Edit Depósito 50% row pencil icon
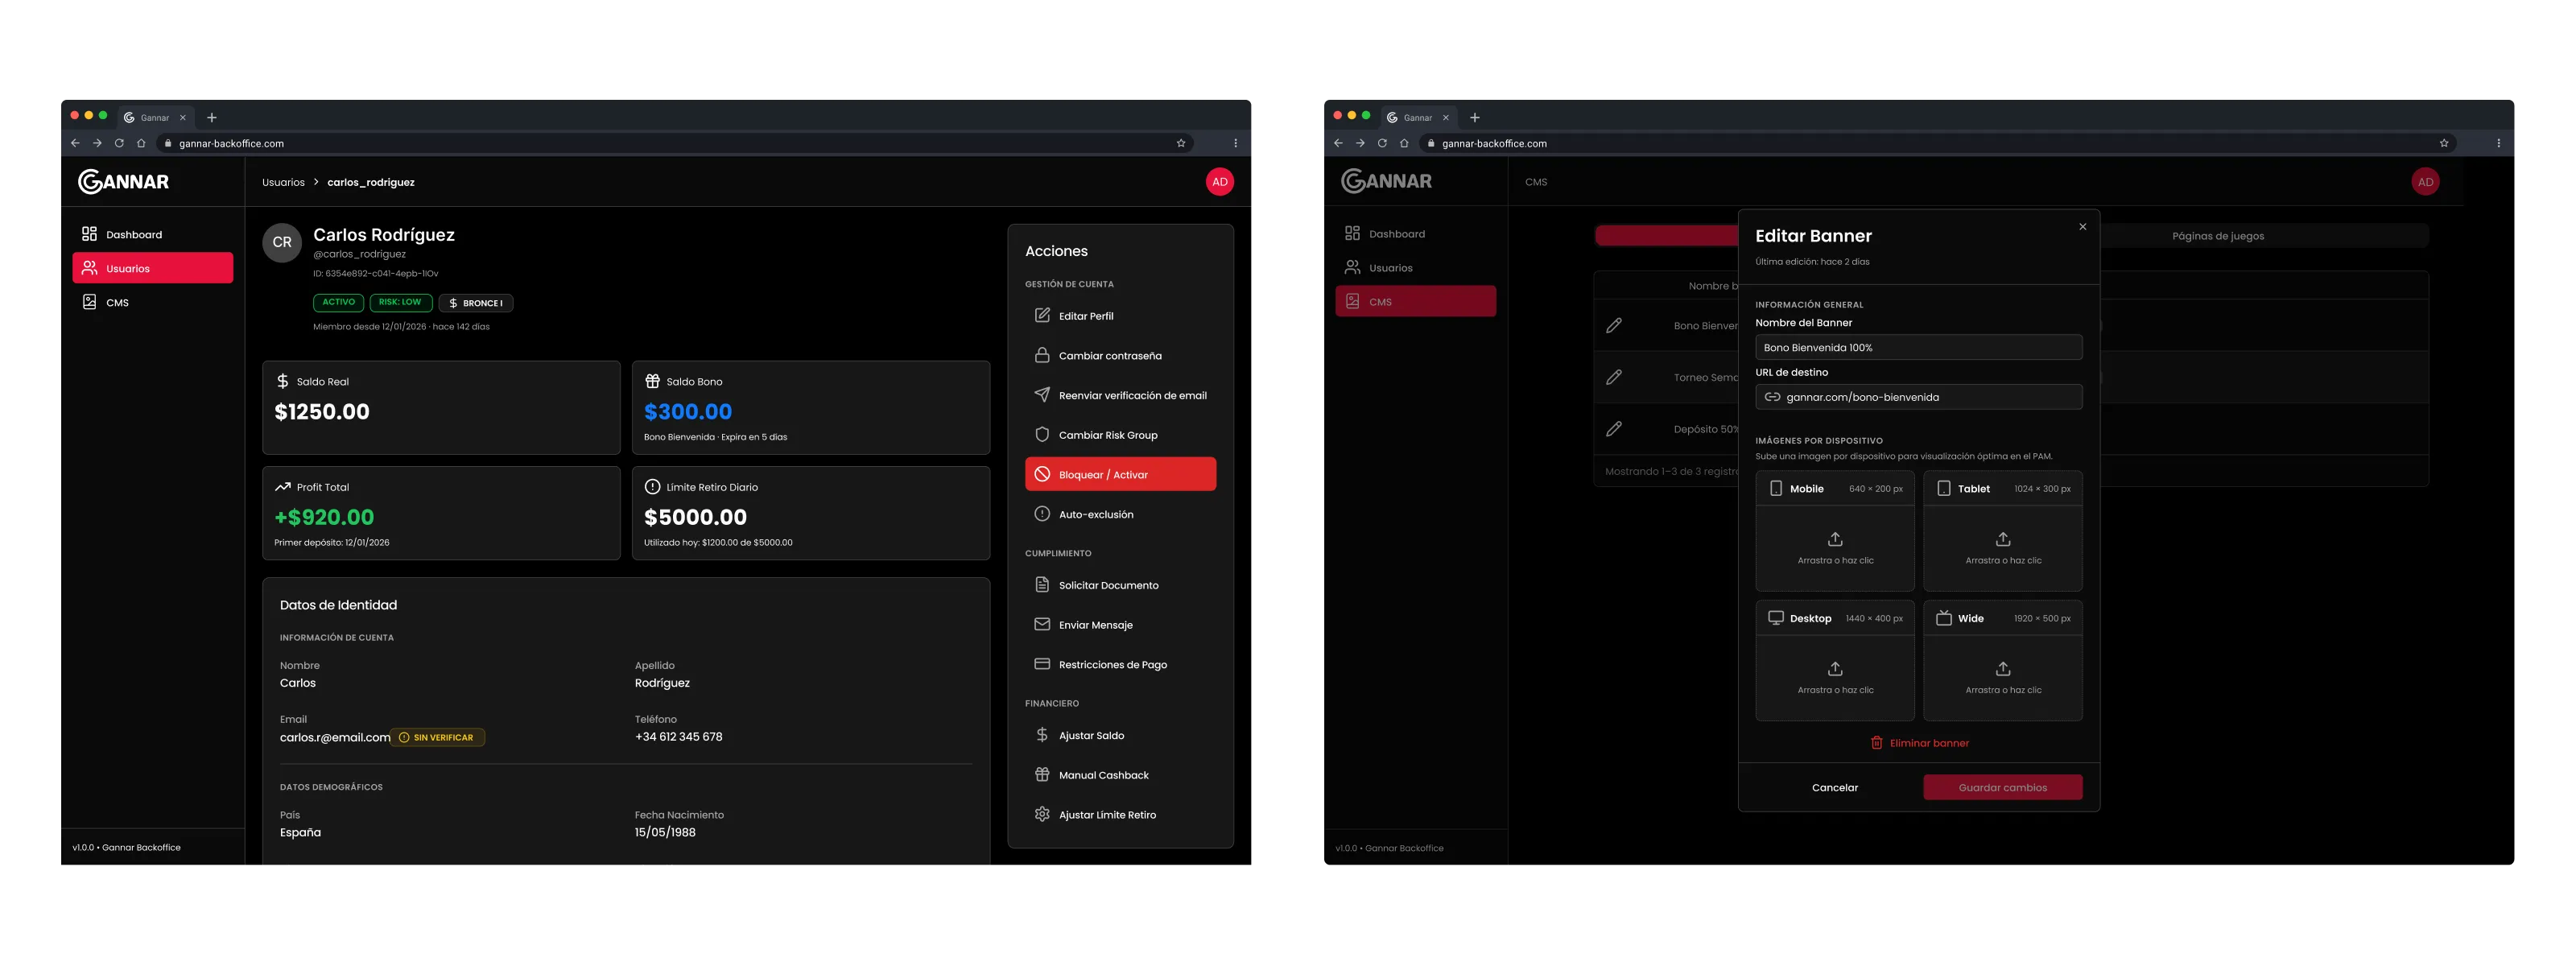 1613,429
